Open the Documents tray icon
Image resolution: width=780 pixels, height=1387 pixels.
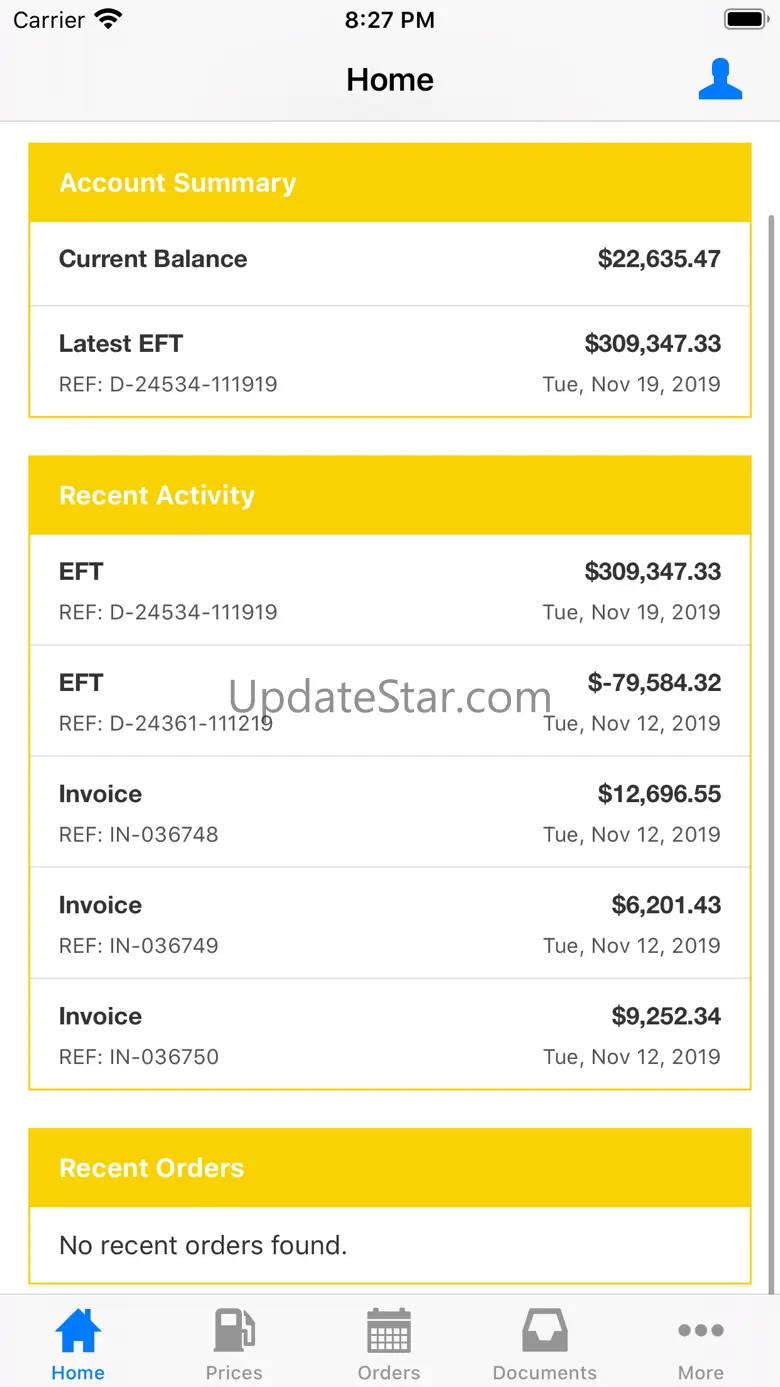(x=545, y=1331)
